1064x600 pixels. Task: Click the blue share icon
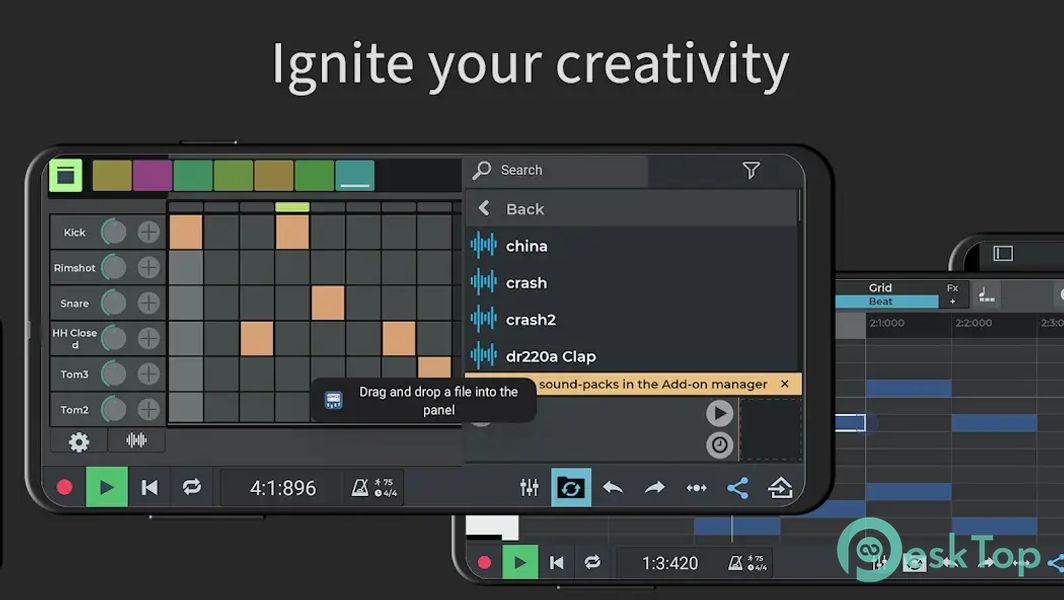(738, 488)
